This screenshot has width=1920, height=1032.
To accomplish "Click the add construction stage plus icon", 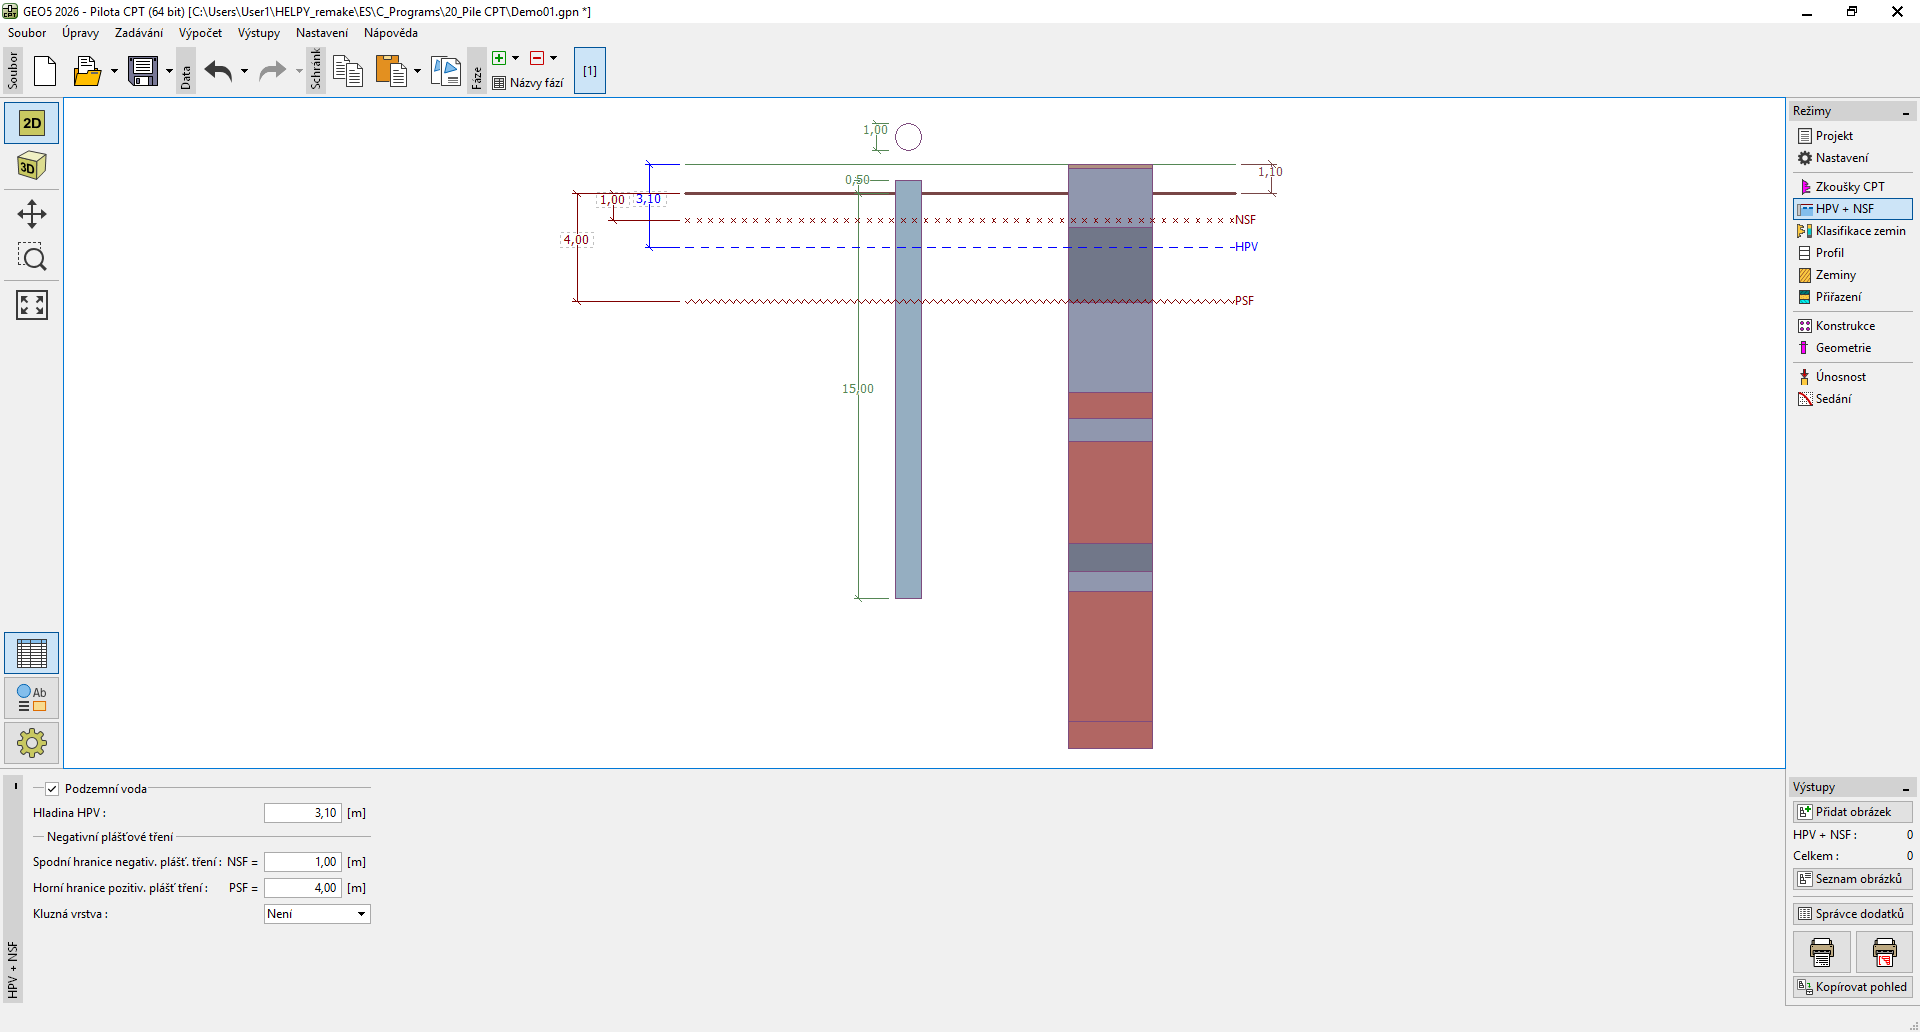I will pyautogui.click(x=499, y=58).
